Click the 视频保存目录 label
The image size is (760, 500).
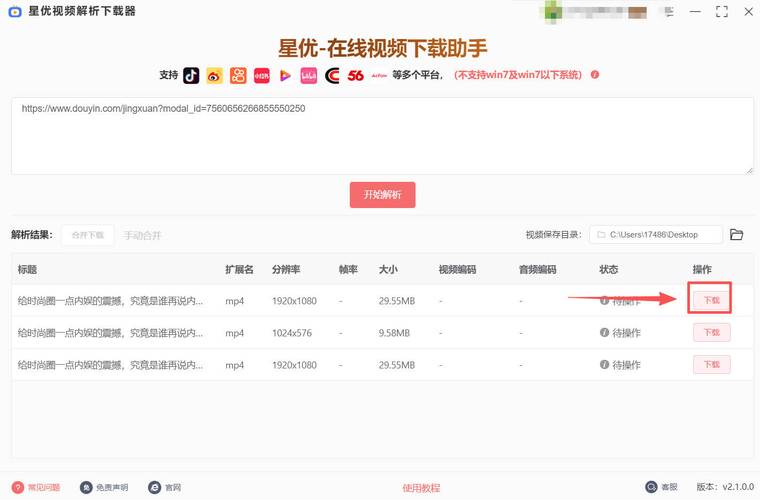click(554, 234)
